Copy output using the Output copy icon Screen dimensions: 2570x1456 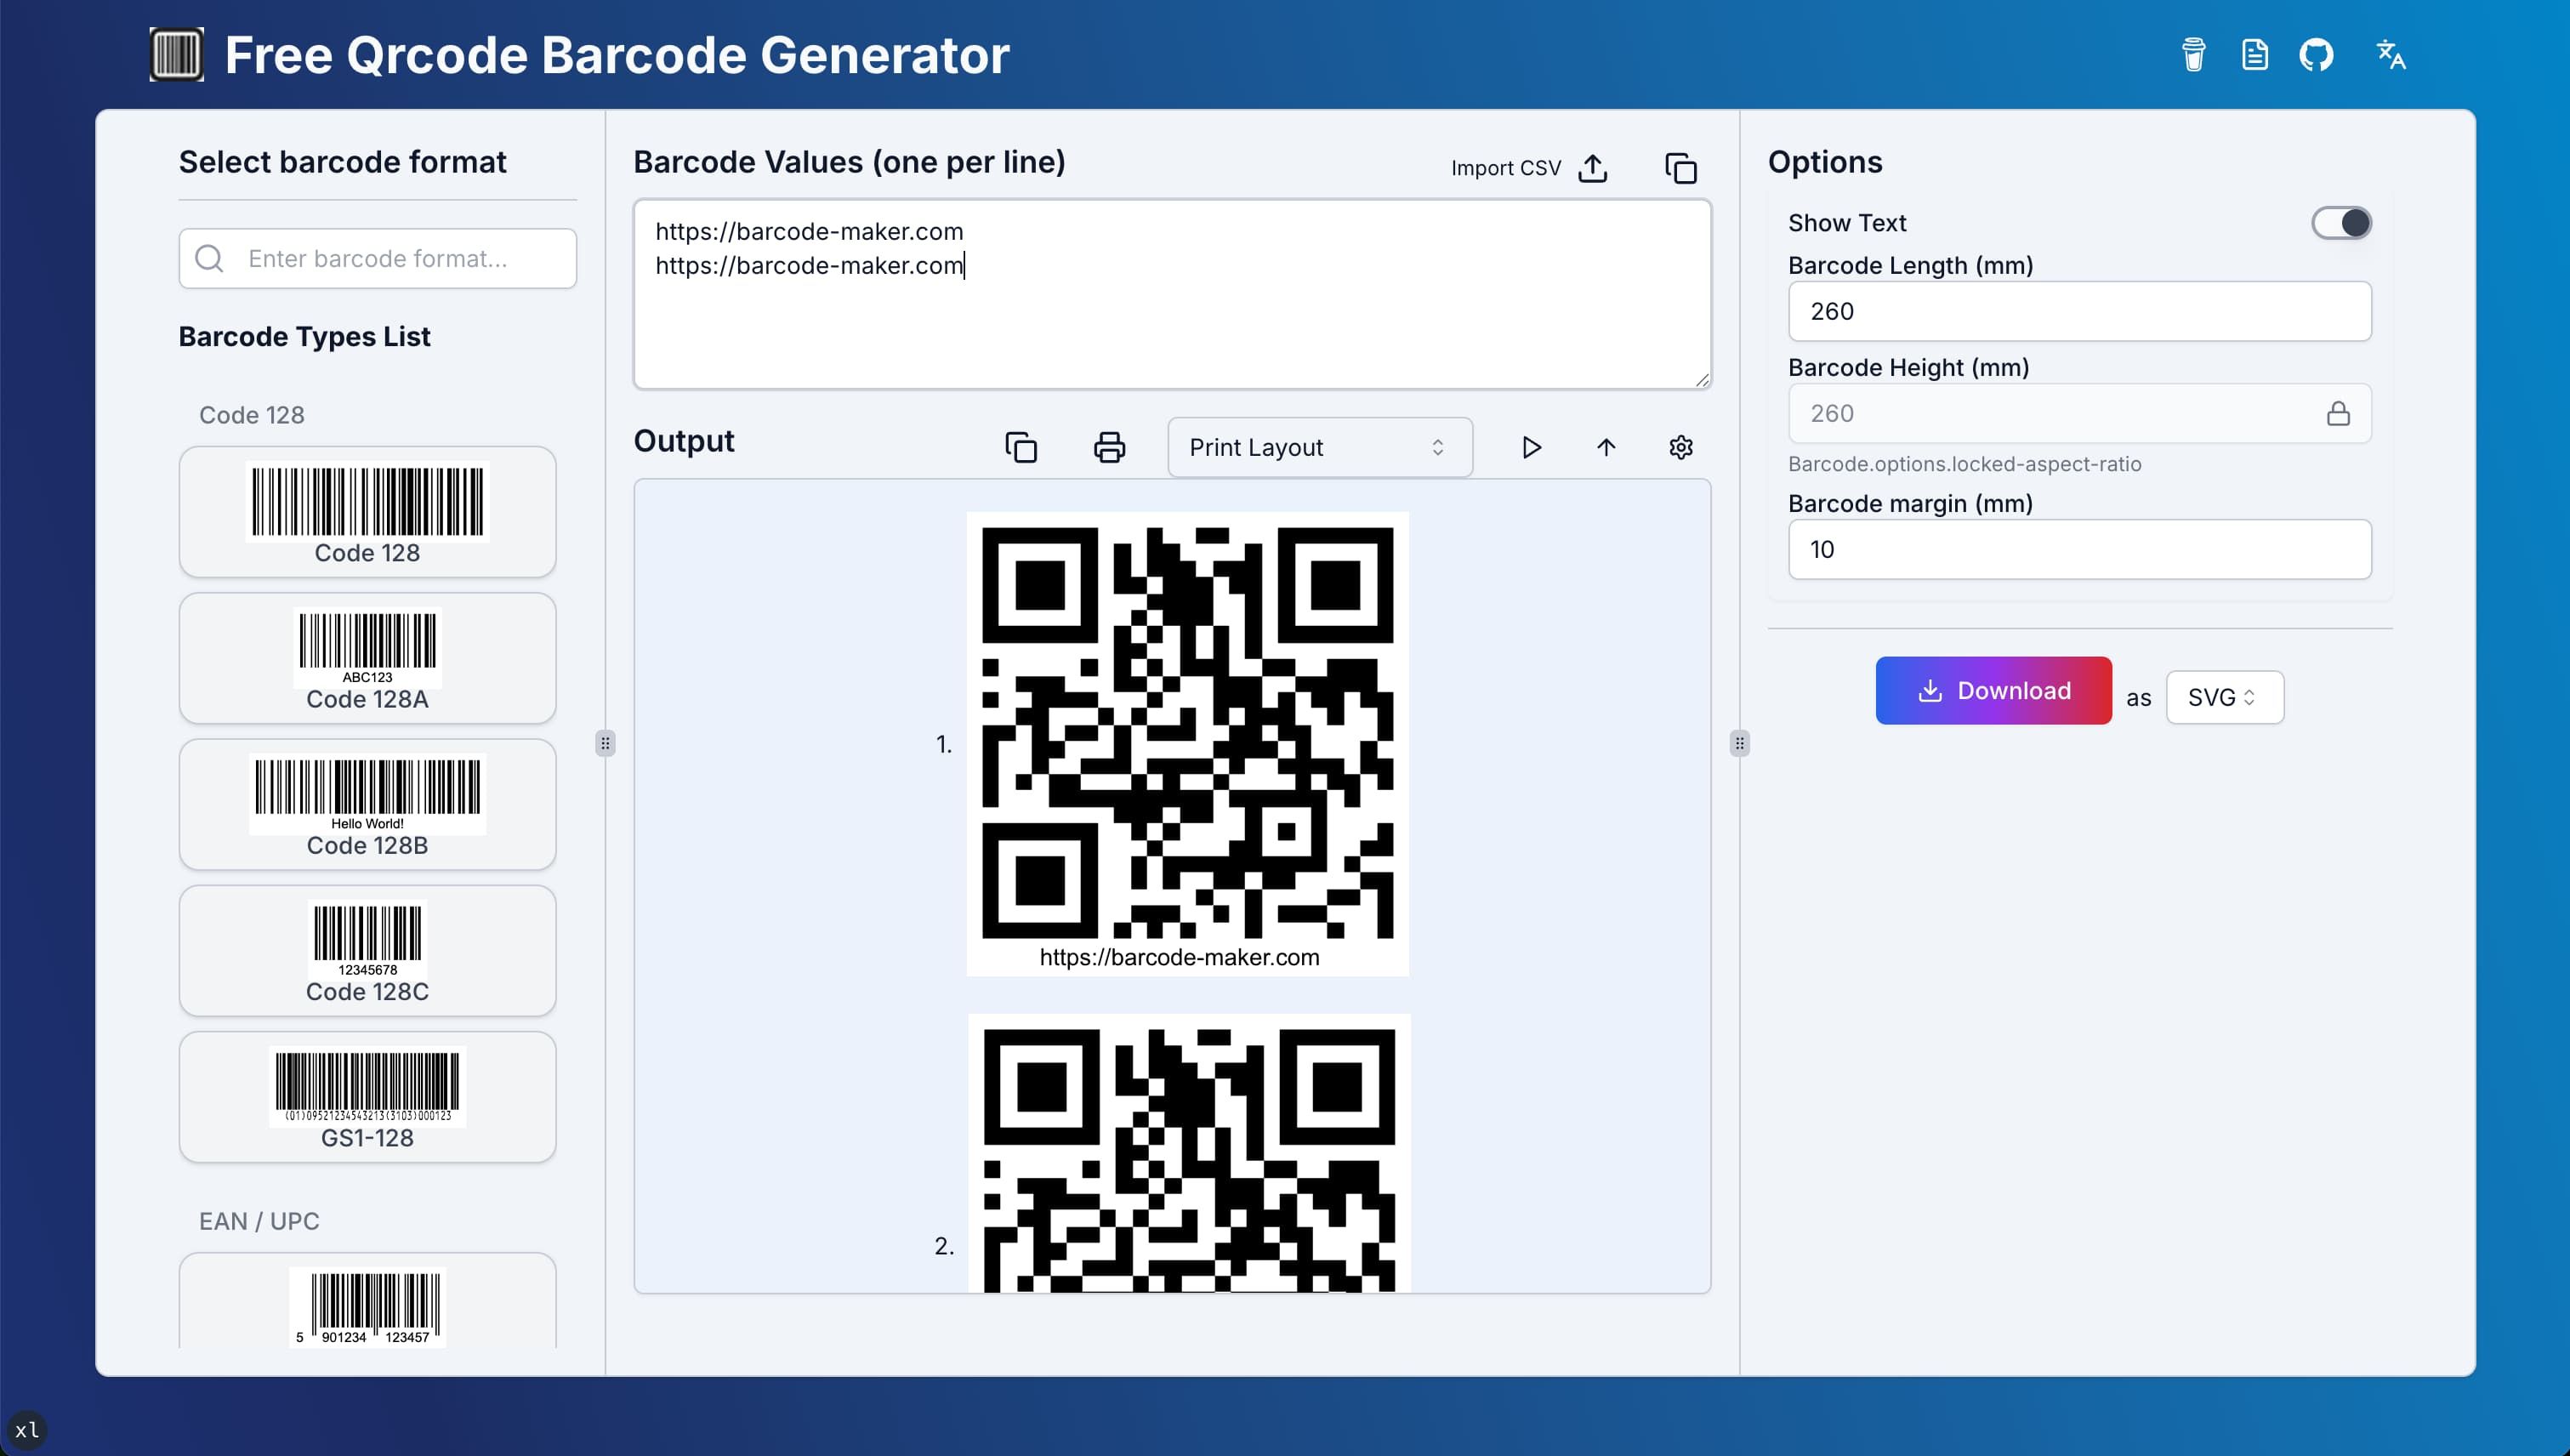pyautogui.click(x=1021, y=447)
